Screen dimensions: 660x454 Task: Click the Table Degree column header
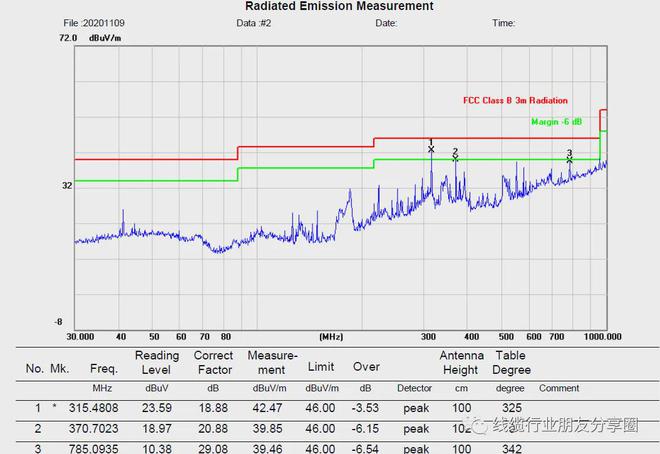coord(511,362)
